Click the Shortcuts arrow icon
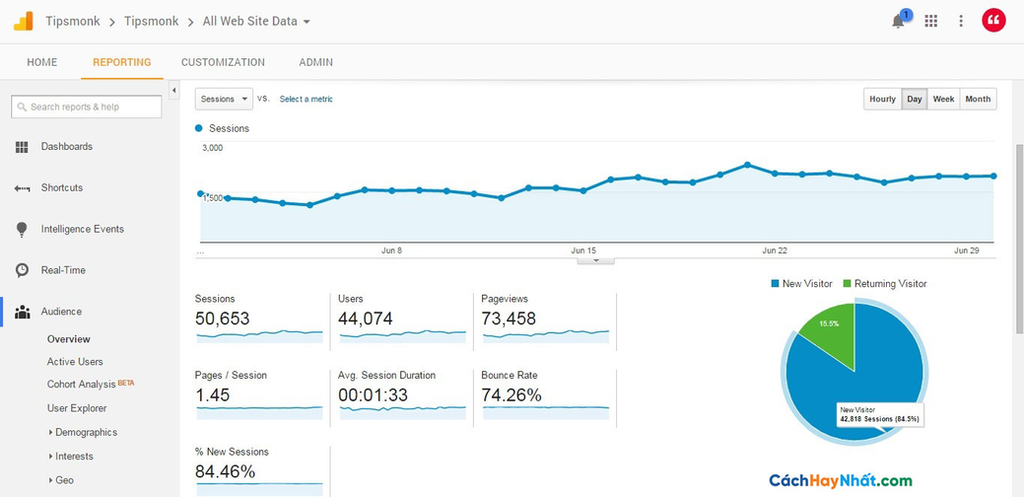 point(22,188)
